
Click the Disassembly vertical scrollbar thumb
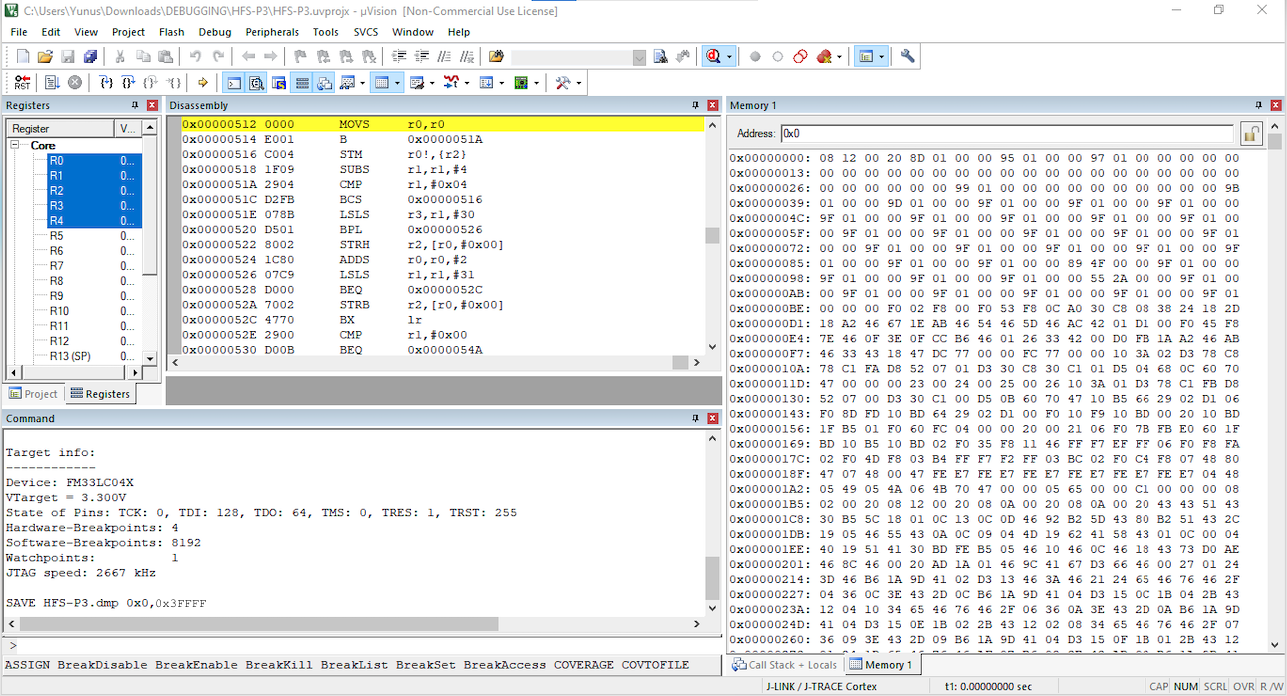(712, 235)
